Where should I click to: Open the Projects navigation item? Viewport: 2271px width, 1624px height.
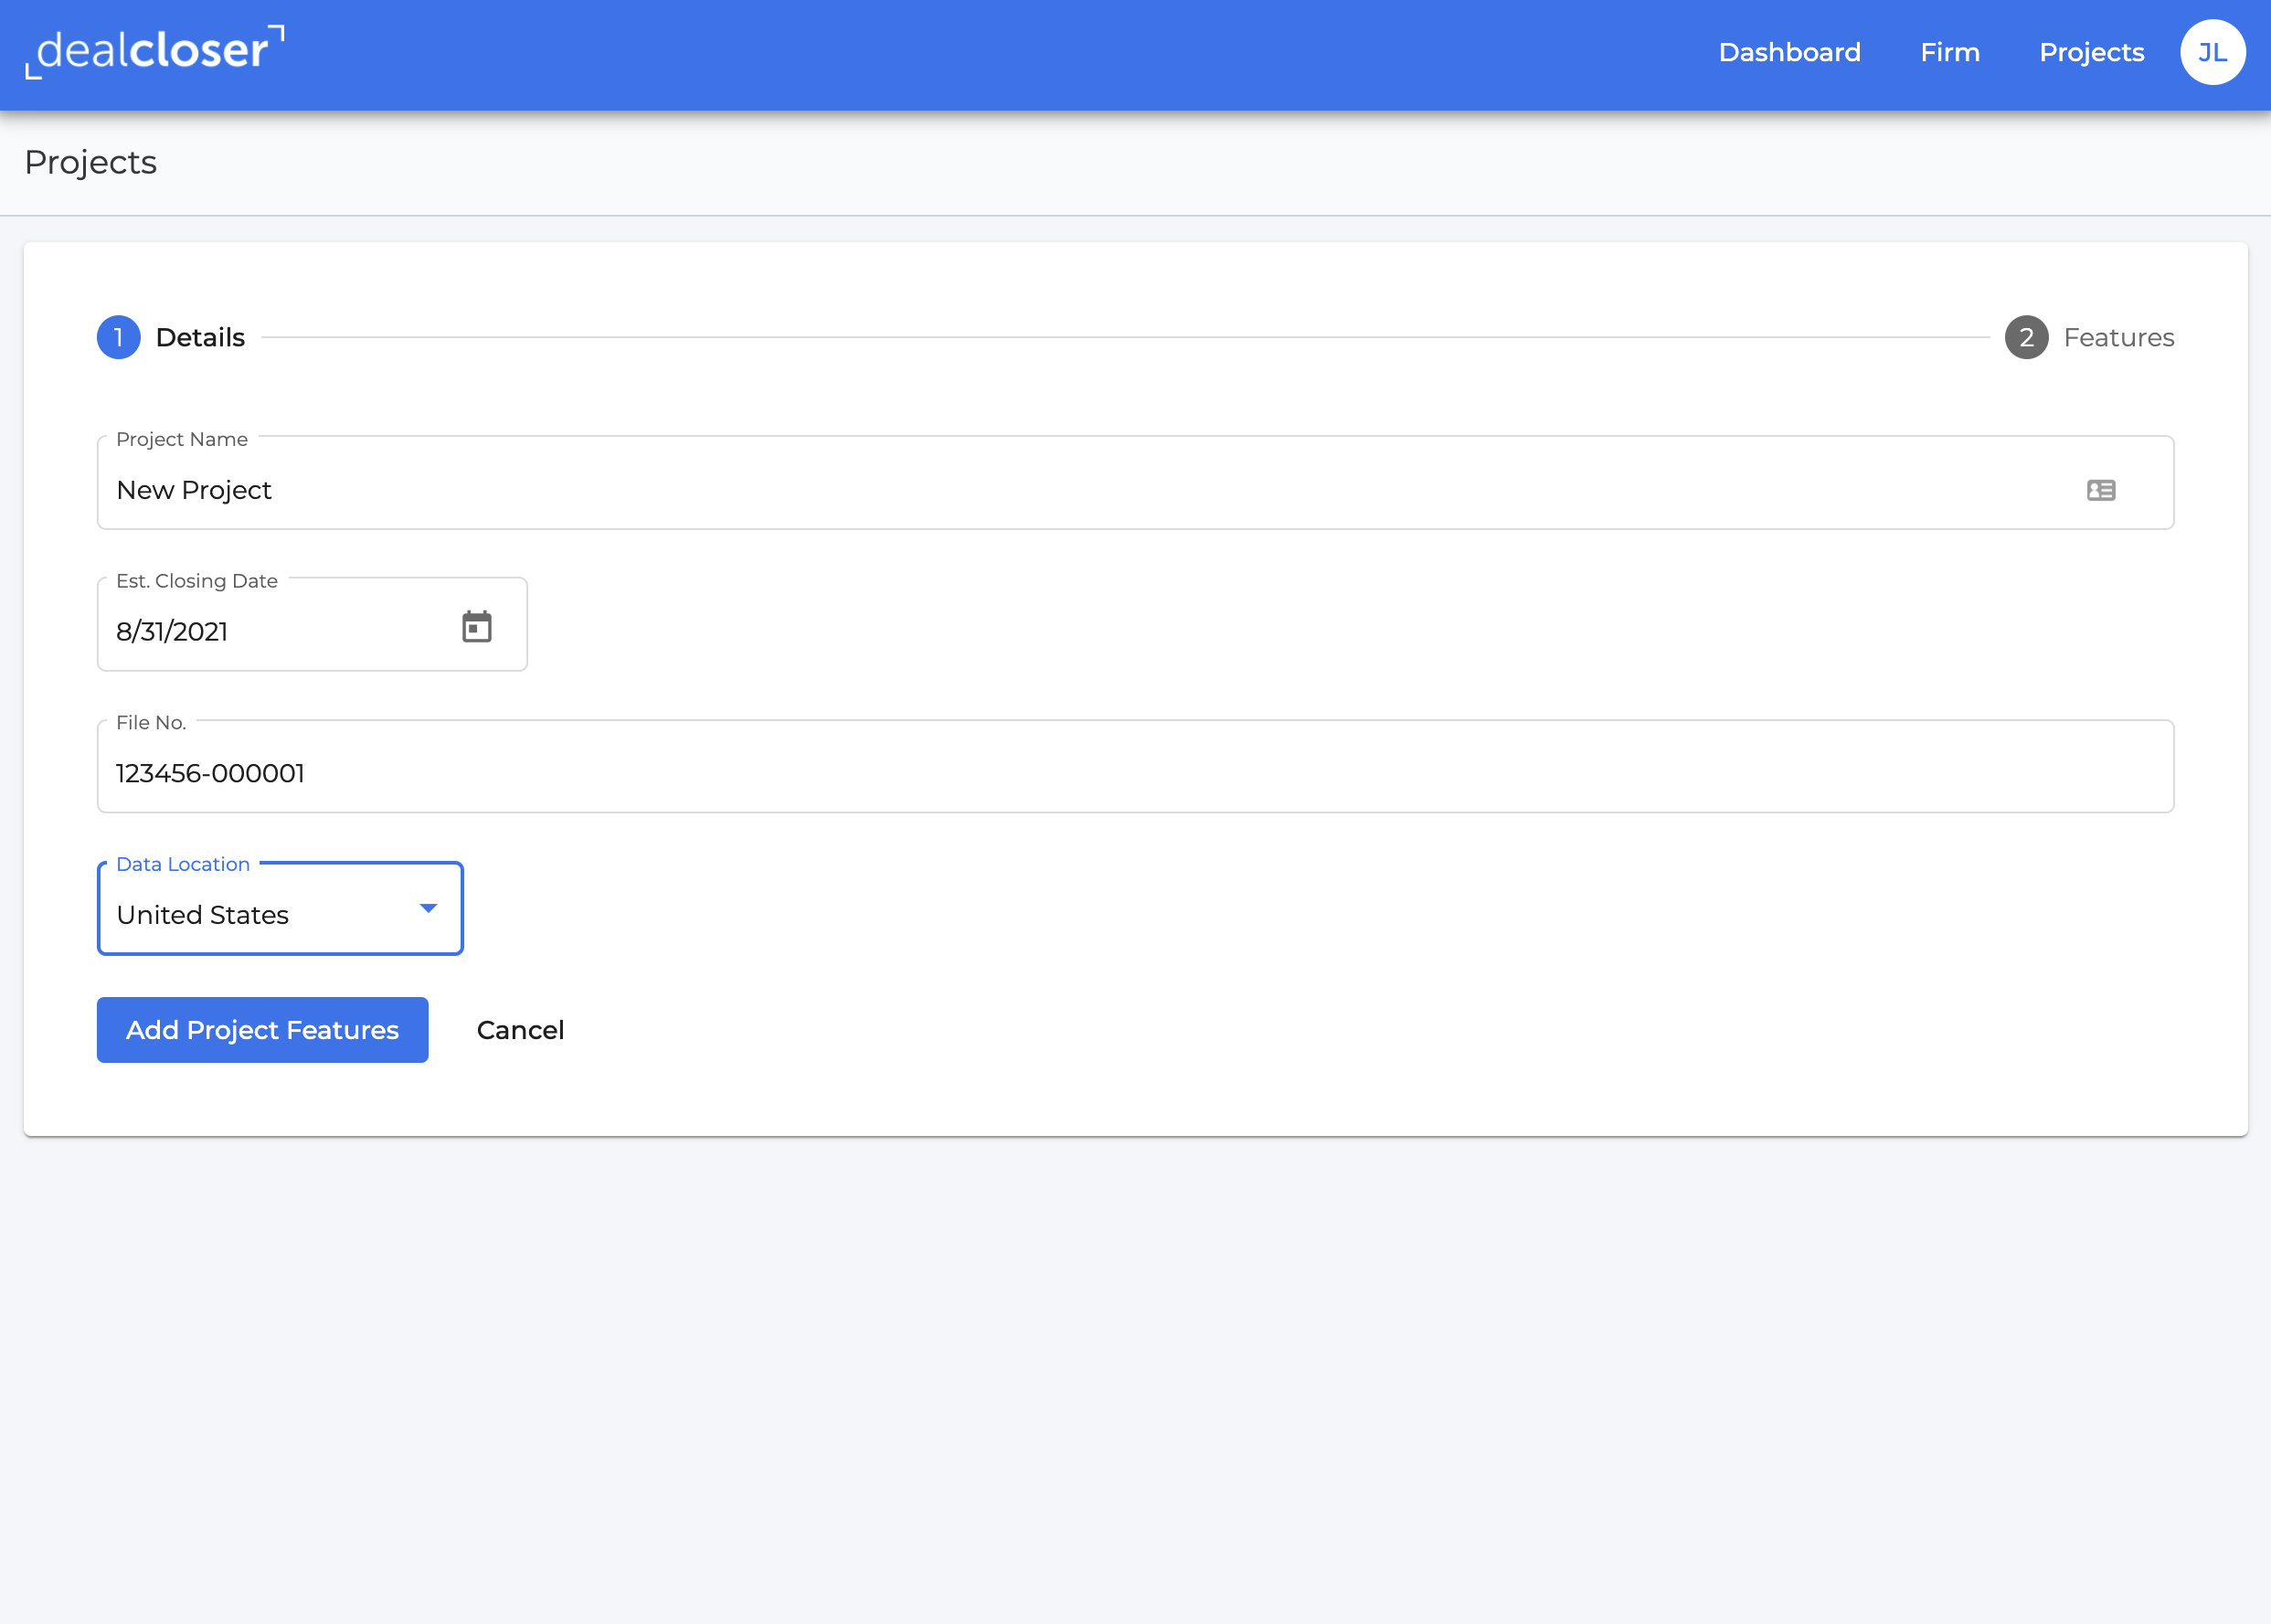(x=2091, y=52)
